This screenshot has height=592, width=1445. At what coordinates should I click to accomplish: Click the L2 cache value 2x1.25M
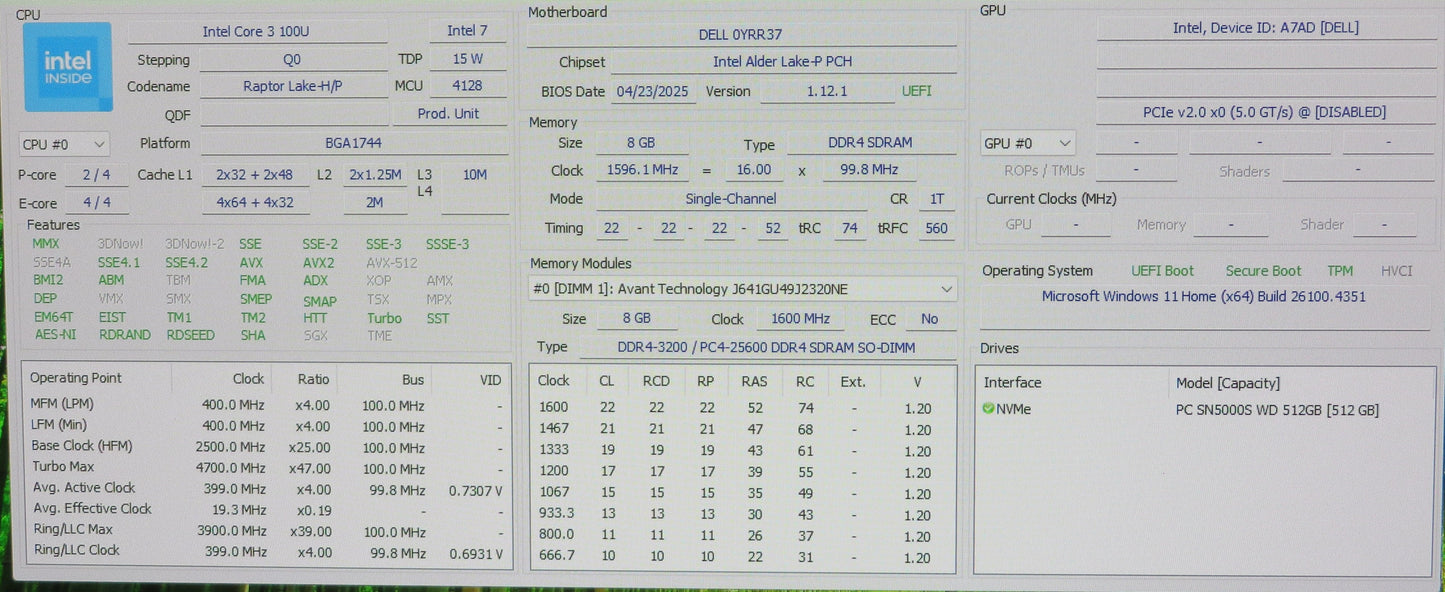[x=375, y=175]
